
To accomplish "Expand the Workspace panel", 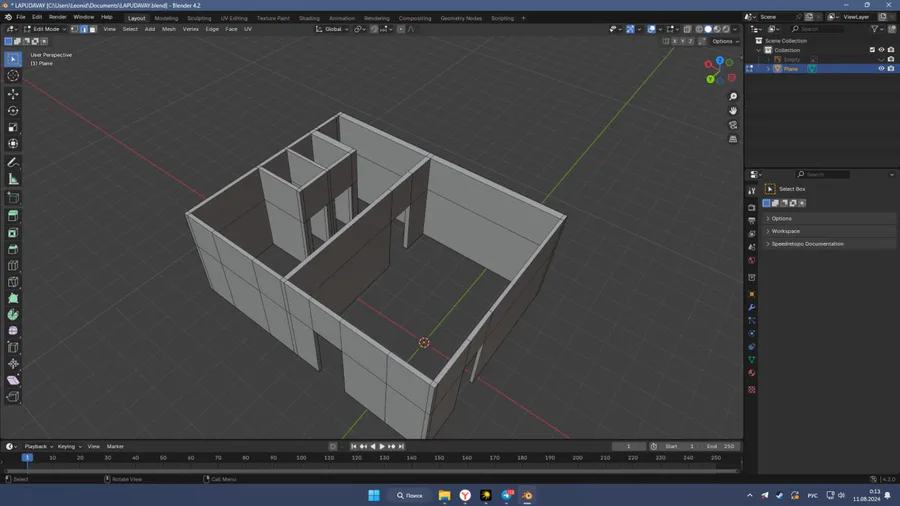I will [x=830, y=231].
